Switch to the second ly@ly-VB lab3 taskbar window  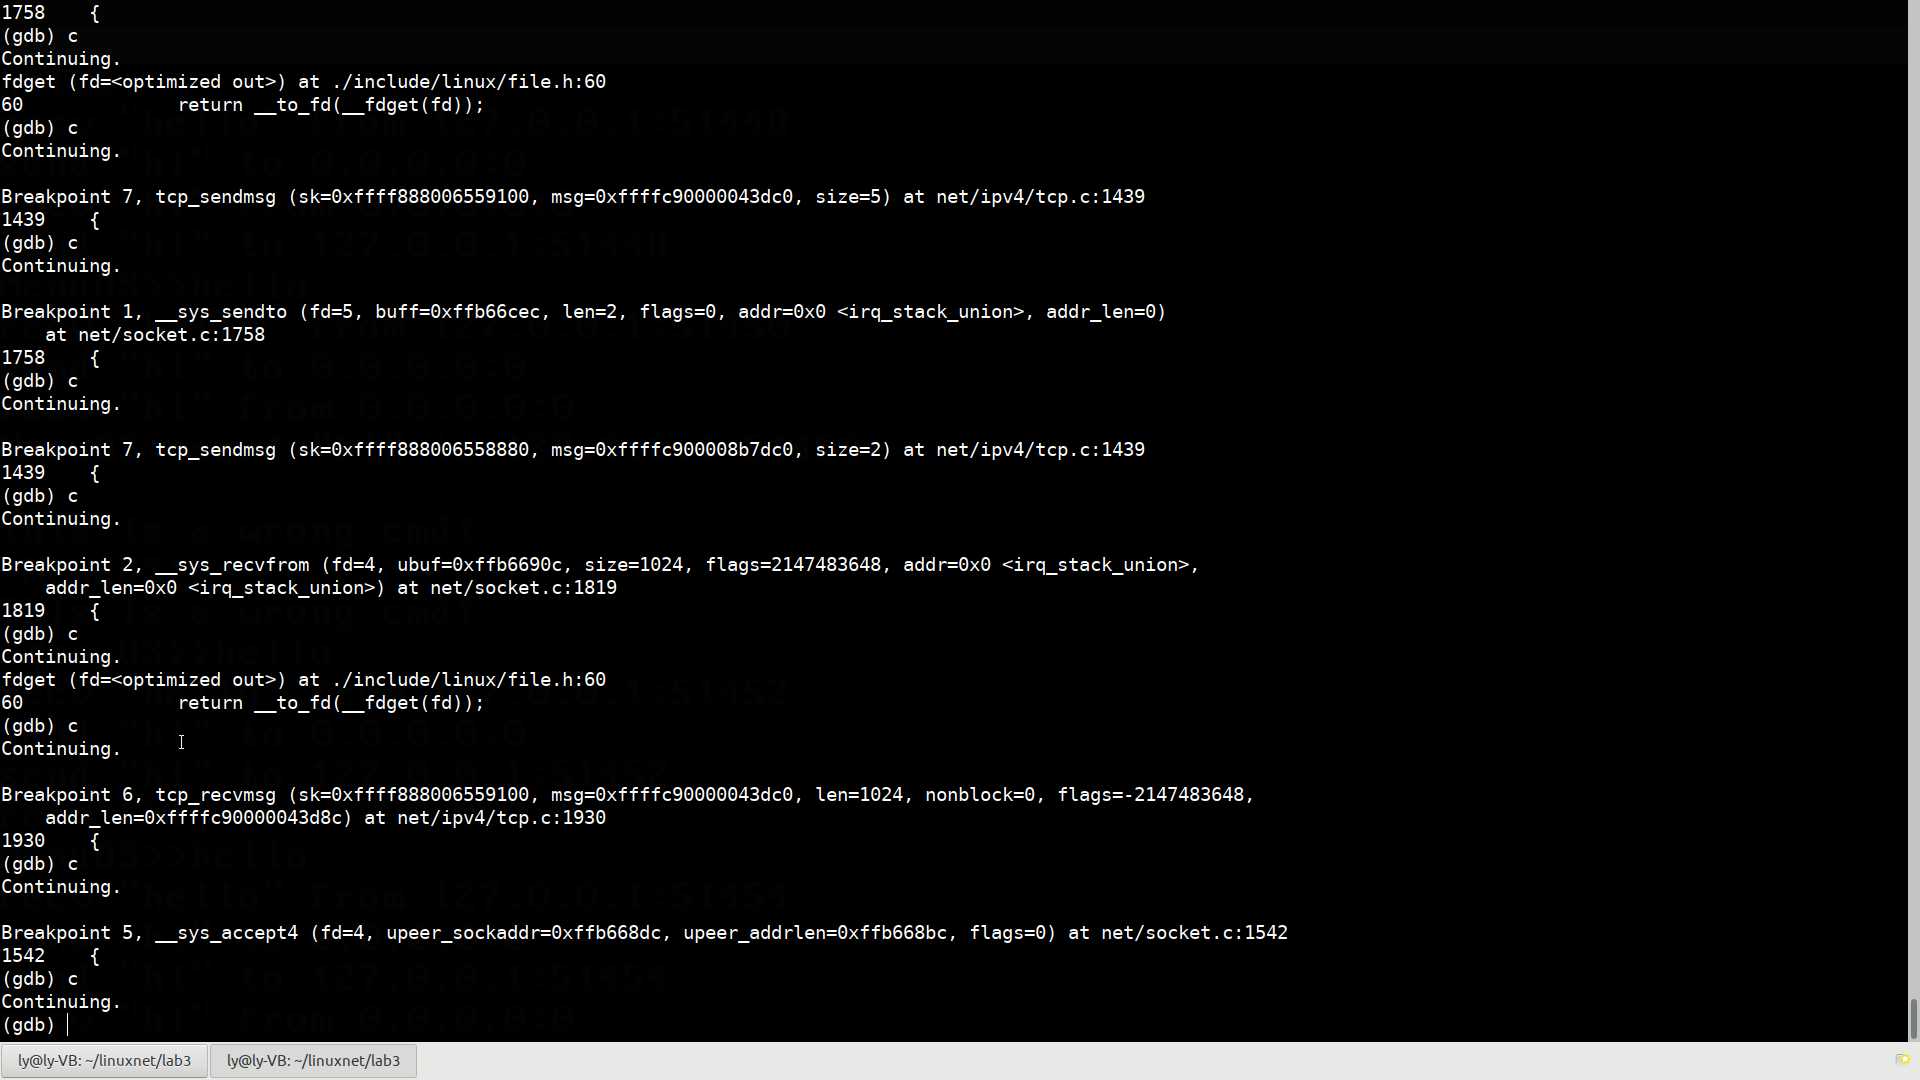[x=313, y=1060]
